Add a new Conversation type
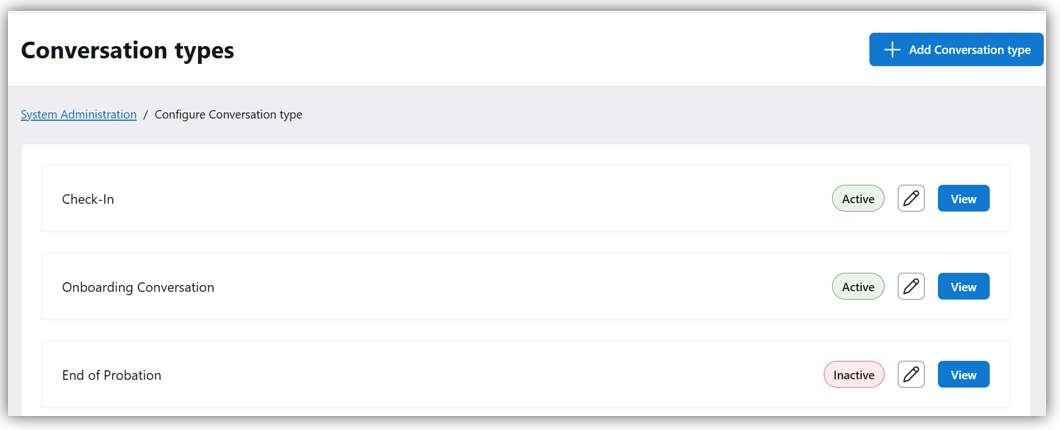This screenshot has width=1060, height=430. tap(956, 50)
